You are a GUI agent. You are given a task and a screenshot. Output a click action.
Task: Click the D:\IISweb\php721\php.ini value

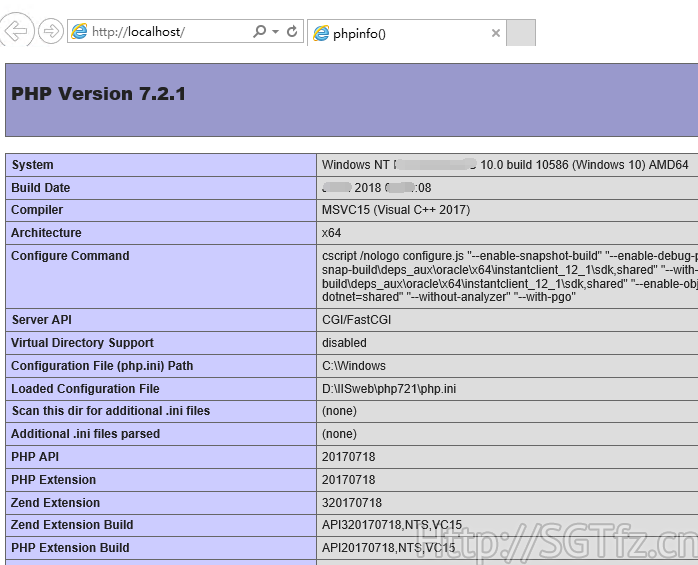(x=389, y=389)
